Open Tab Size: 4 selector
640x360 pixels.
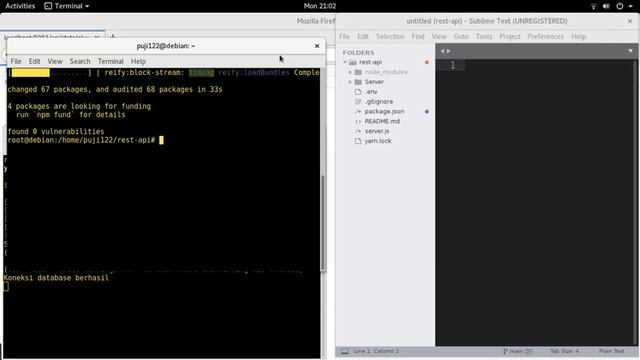click(x=564, y=351)
